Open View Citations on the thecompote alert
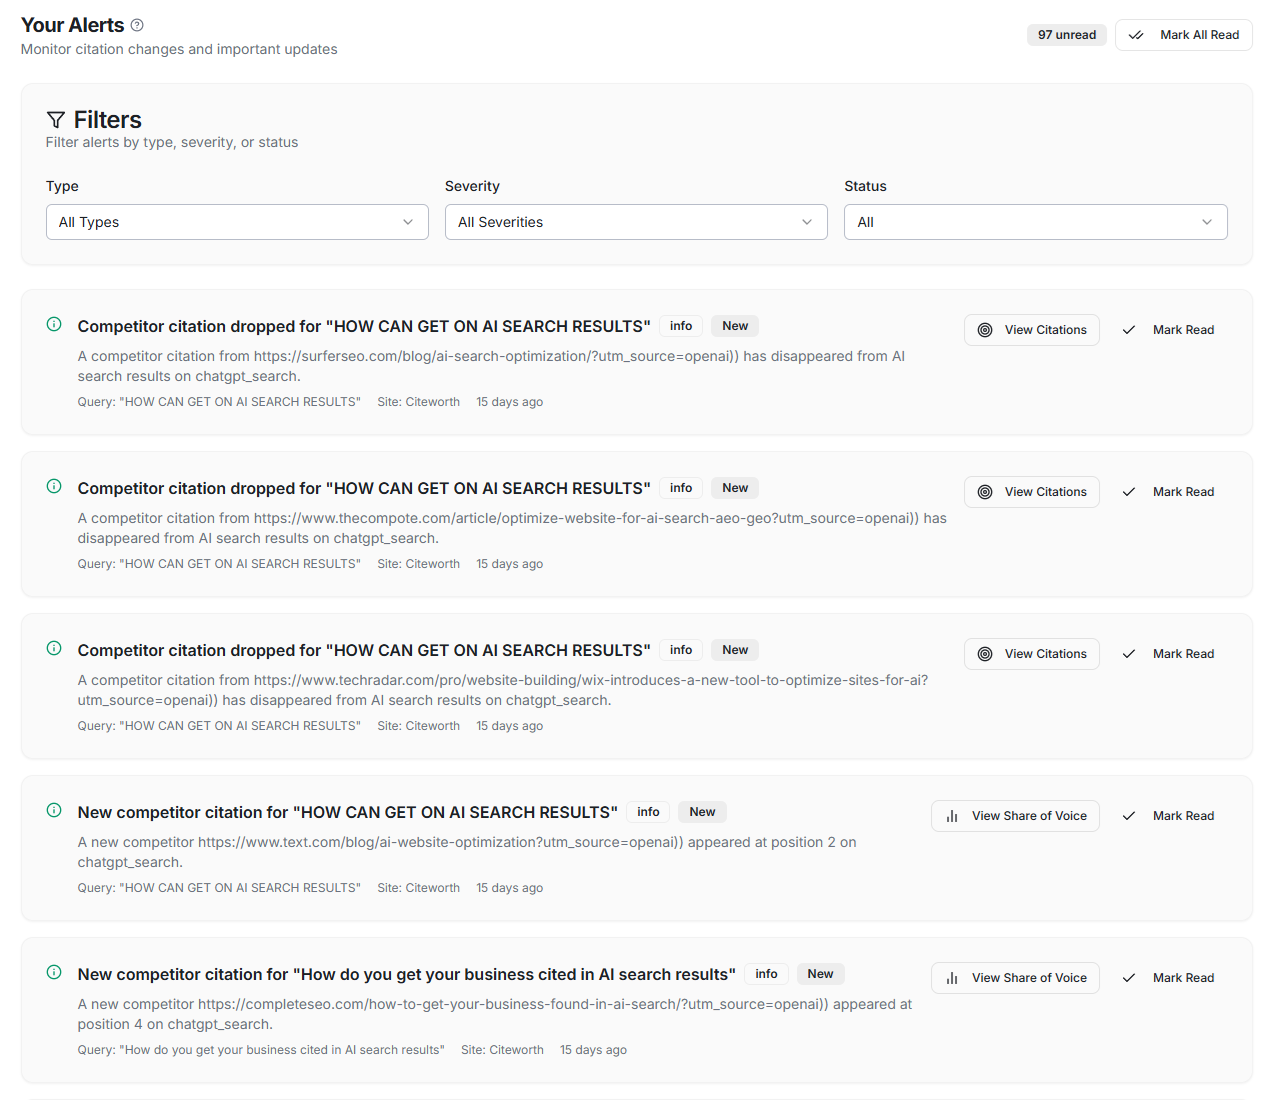1271x1100 pixels. (1031, 491)
